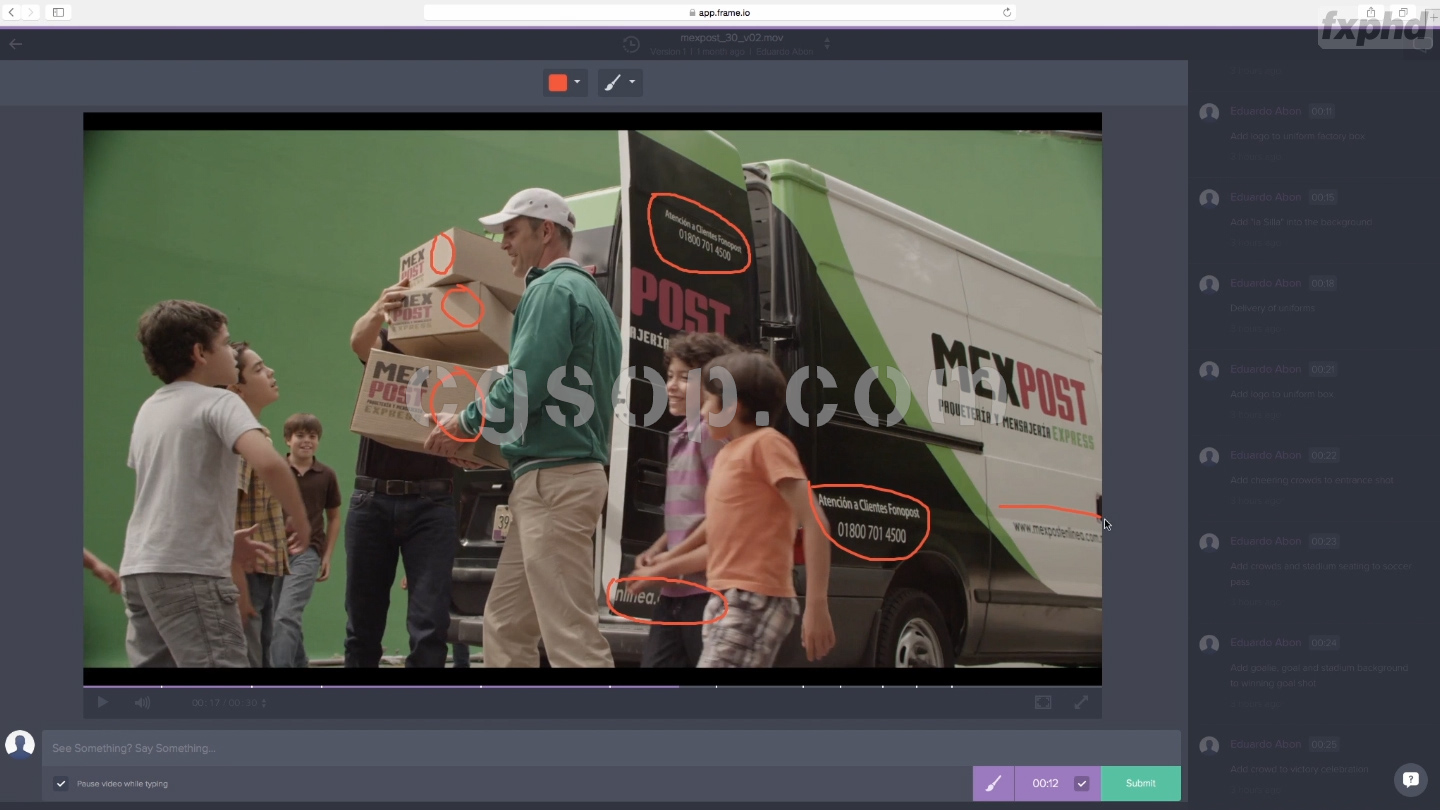Mute the video with the volume icon
The height and width of the screenshot is (810, 1440).
pyautogui.click(x=142, y=703)
